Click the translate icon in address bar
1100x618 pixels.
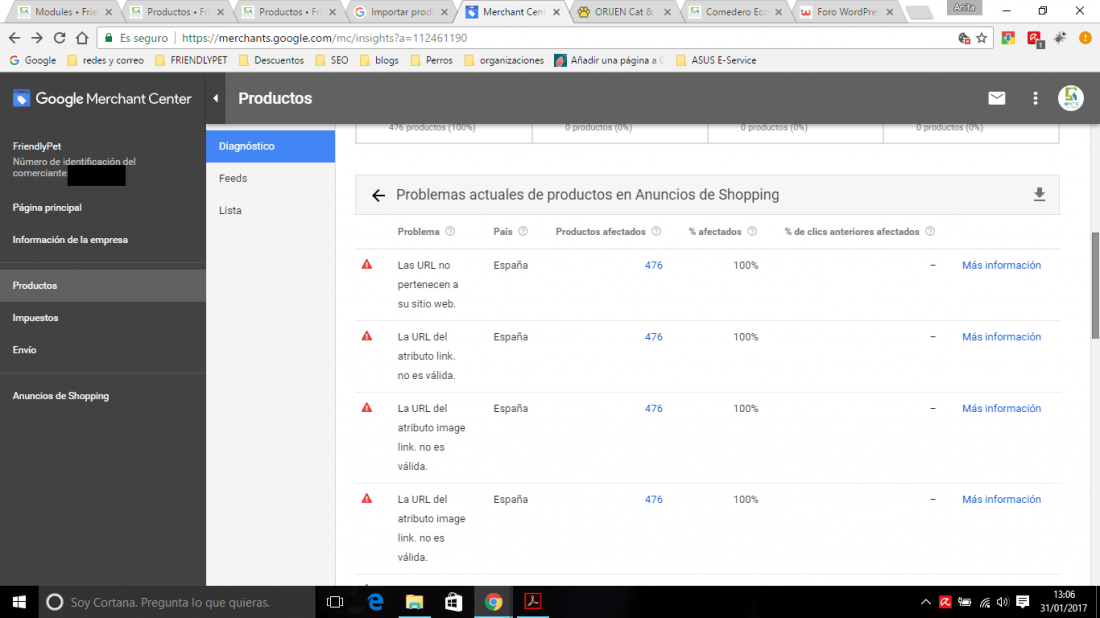tap(964, 38)
